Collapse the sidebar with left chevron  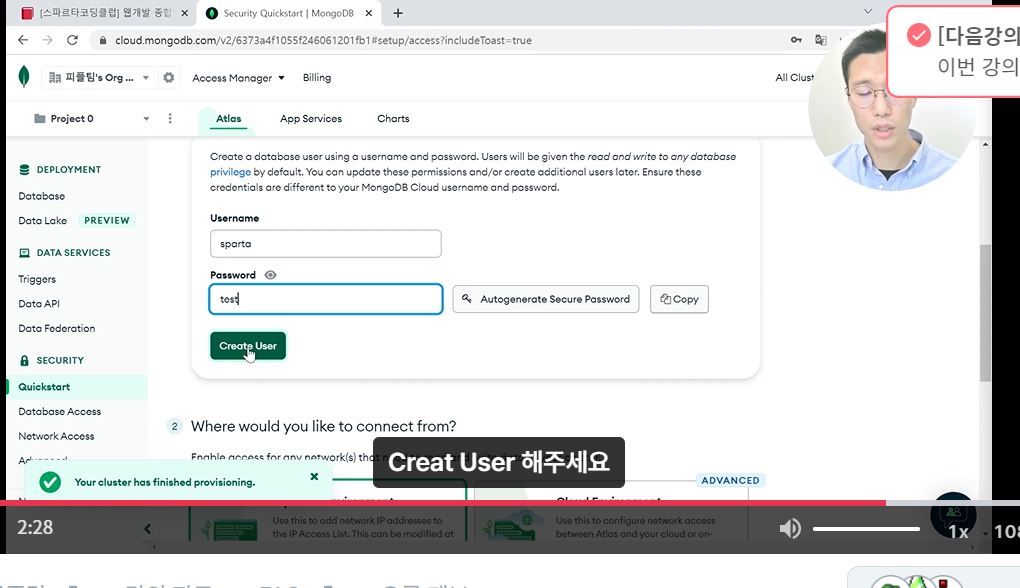(x=148, y=529)
